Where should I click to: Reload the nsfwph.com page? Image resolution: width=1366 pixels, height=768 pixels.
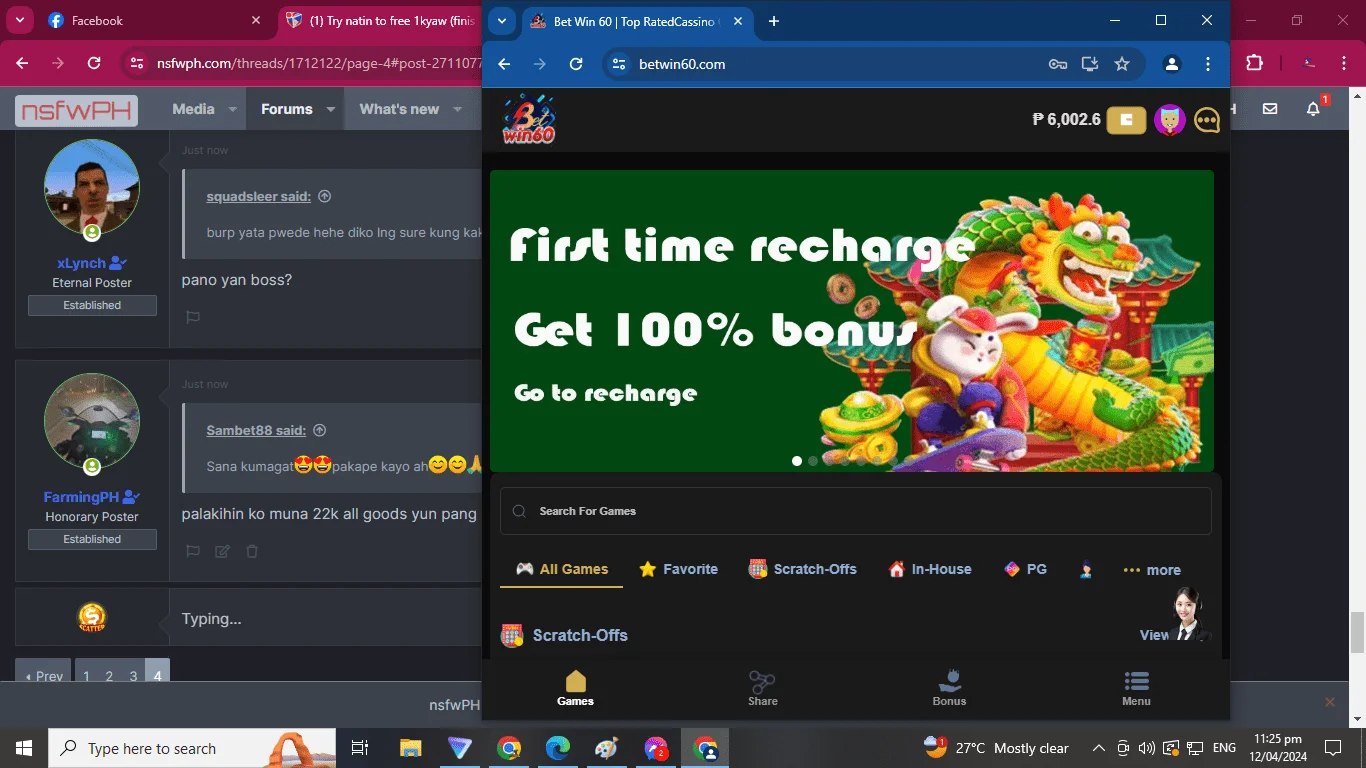coord(94,63)
